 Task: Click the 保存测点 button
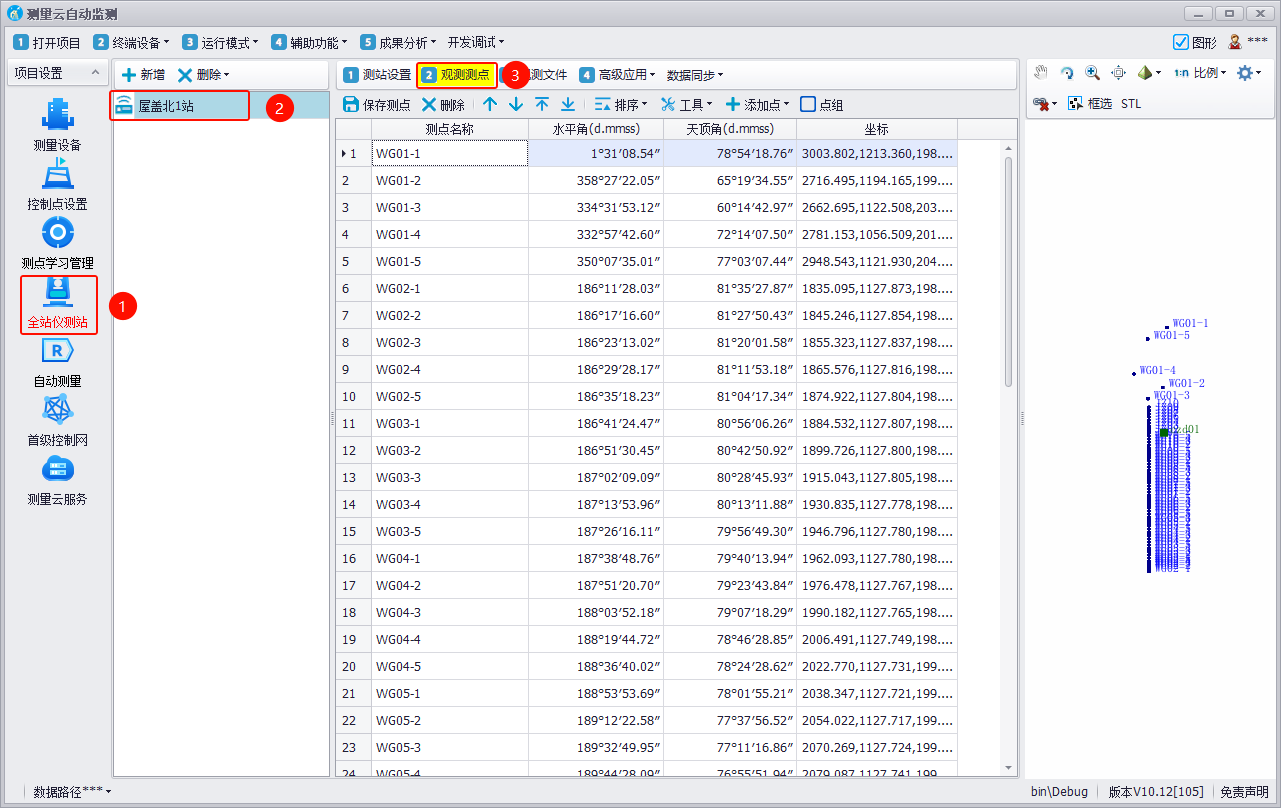(x=377, y=105)
